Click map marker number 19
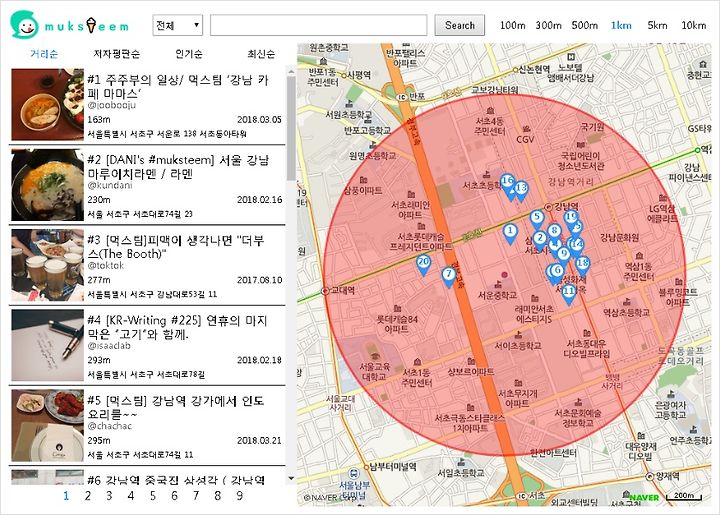 [x=571, y=218]
